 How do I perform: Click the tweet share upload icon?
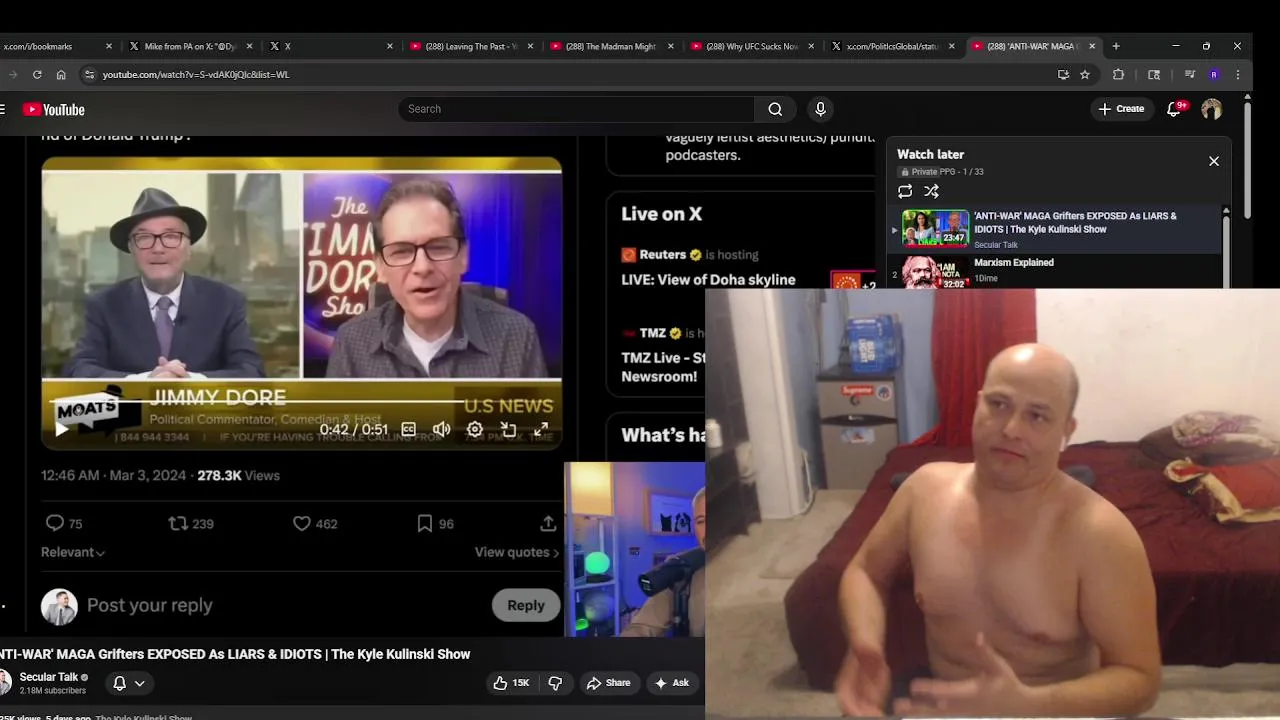tap(548, 523)
